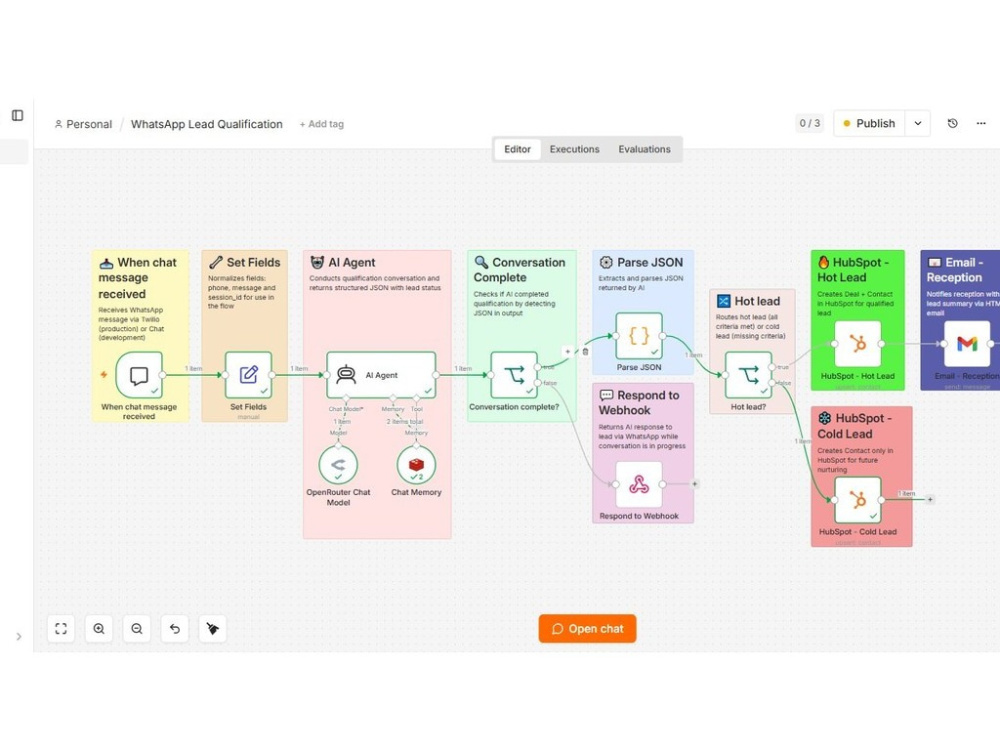Select the Conversation complete? If node

pos(514,375)
